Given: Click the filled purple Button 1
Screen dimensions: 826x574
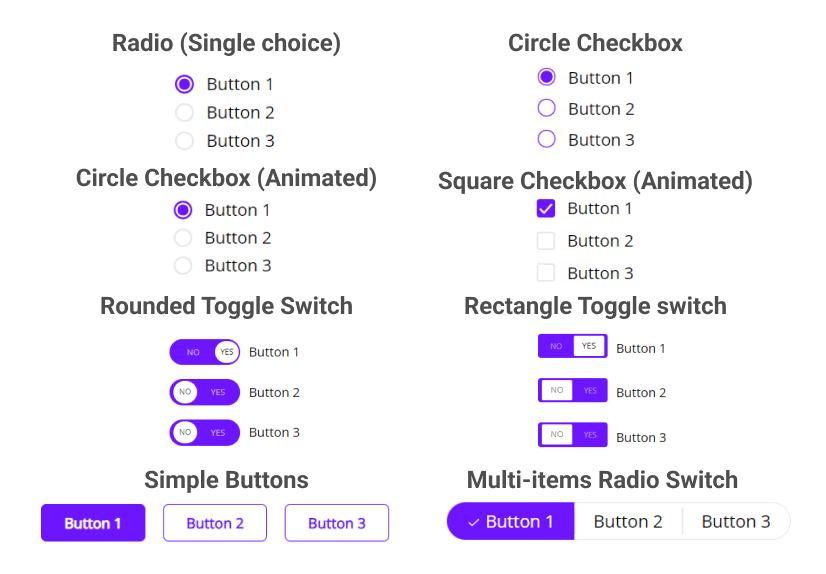Looking at the screenshot, I should [x=93, y=523].
